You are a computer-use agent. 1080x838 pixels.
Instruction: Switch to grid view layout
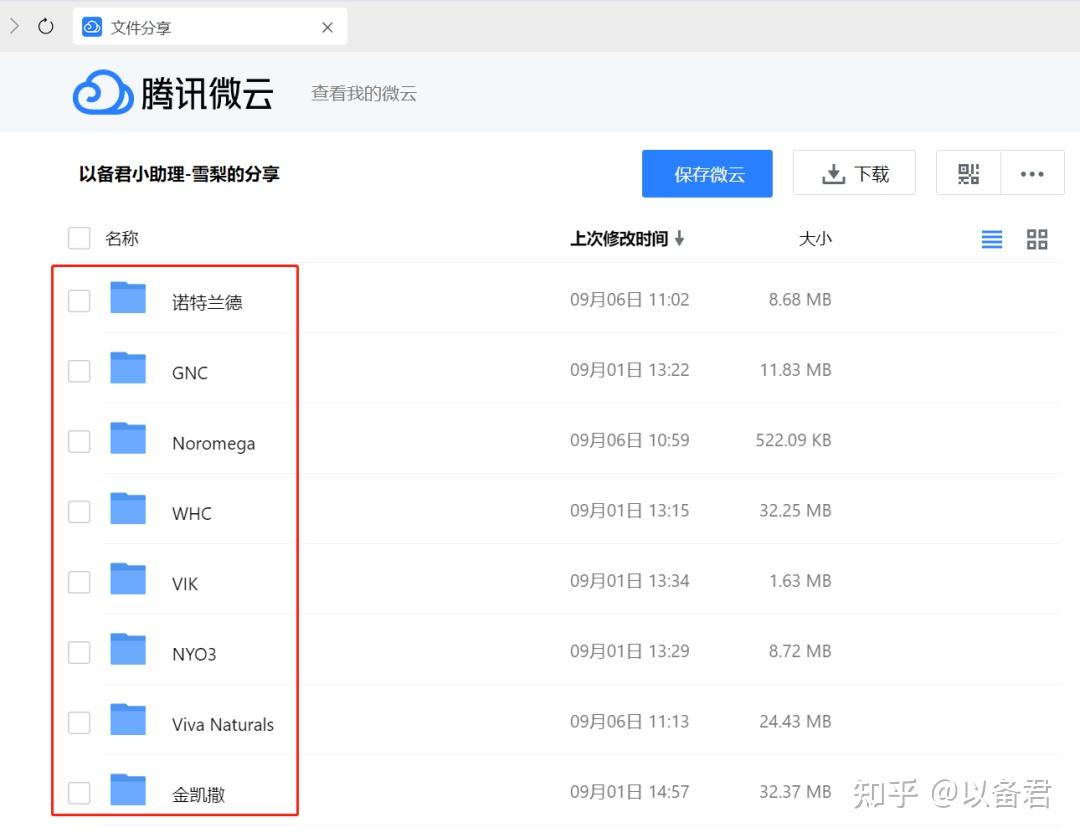pos(1037,239)
